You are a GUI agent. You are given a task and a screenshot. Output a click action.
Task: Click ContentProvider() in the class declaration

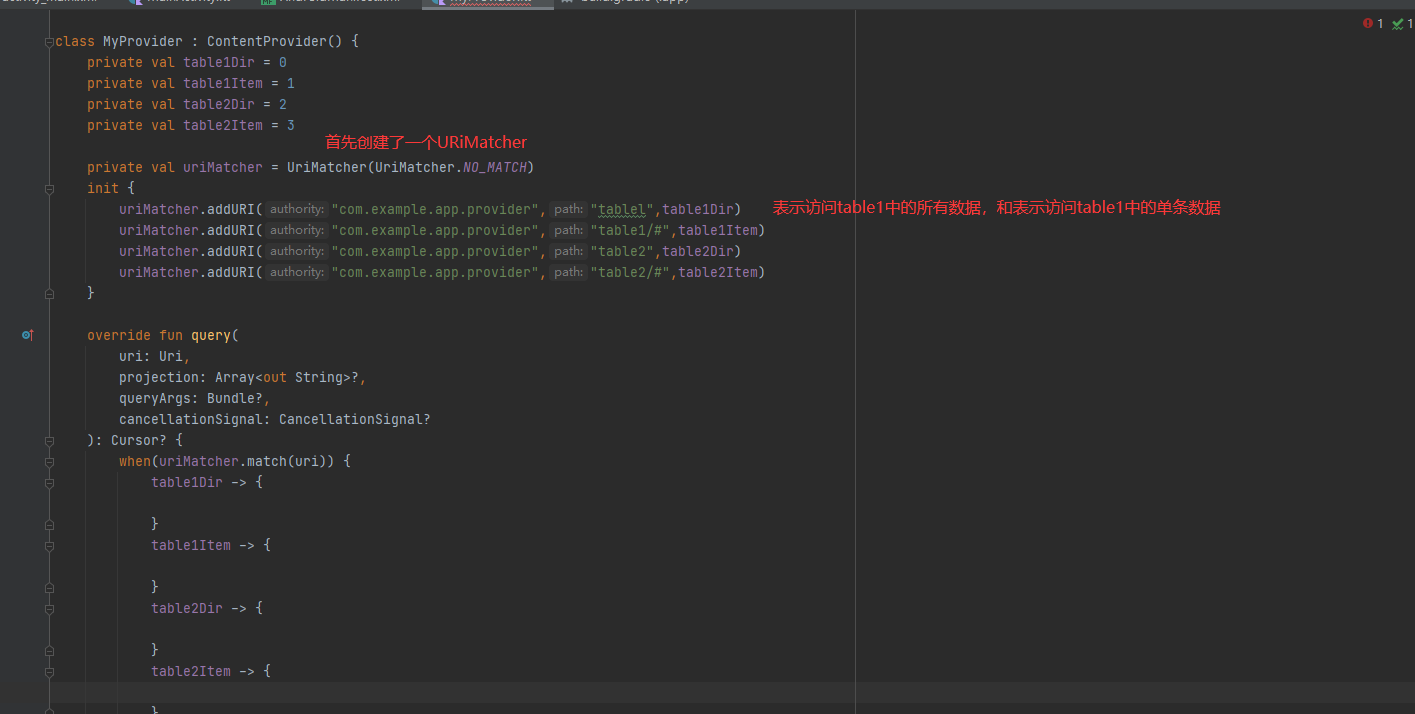(274, 41)
